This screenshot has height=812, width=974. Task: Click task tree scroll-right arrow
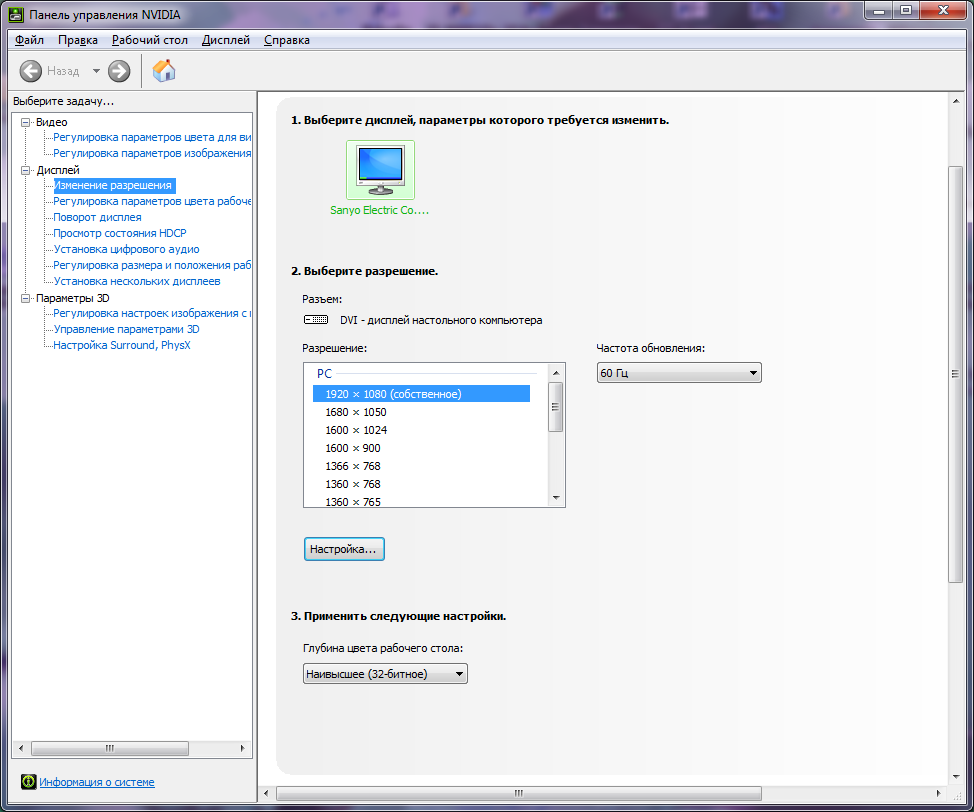coord(242,749)
